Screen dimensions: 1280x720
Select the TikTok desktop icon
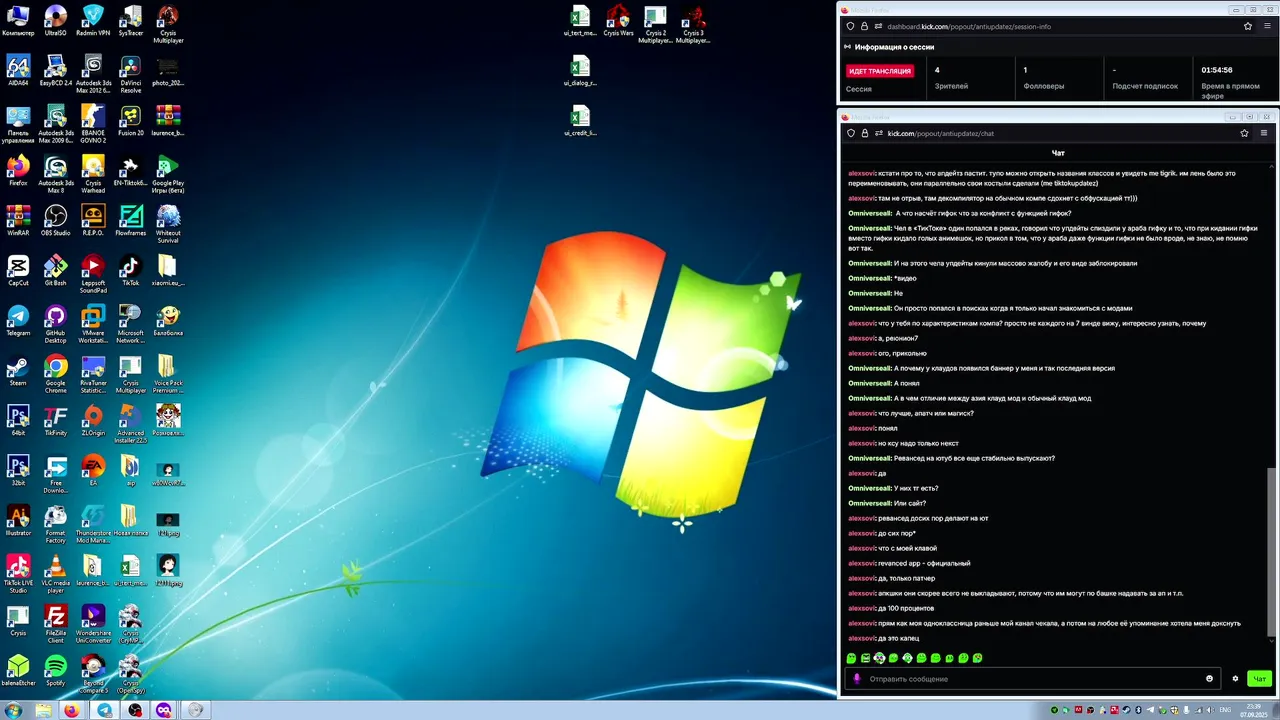click(130, 271)
